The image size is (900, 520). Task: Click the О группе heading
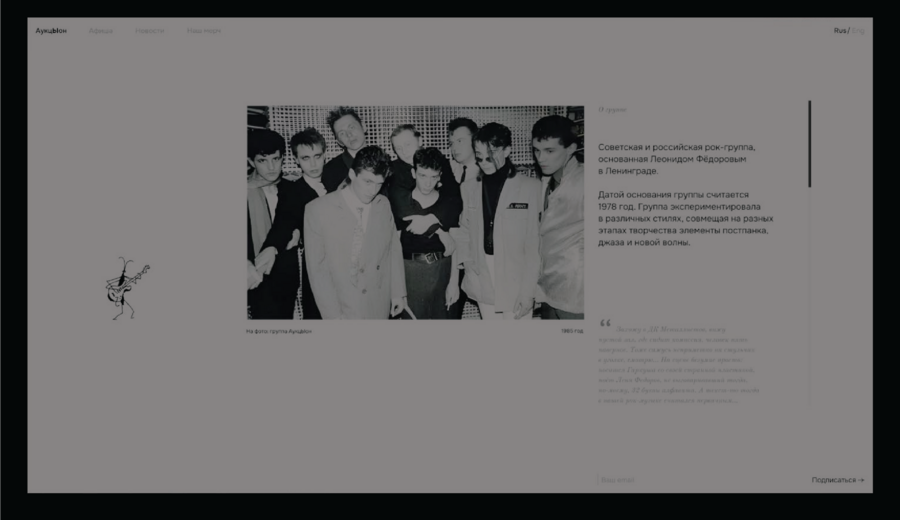pyautogui.click(x=612, y=109)
